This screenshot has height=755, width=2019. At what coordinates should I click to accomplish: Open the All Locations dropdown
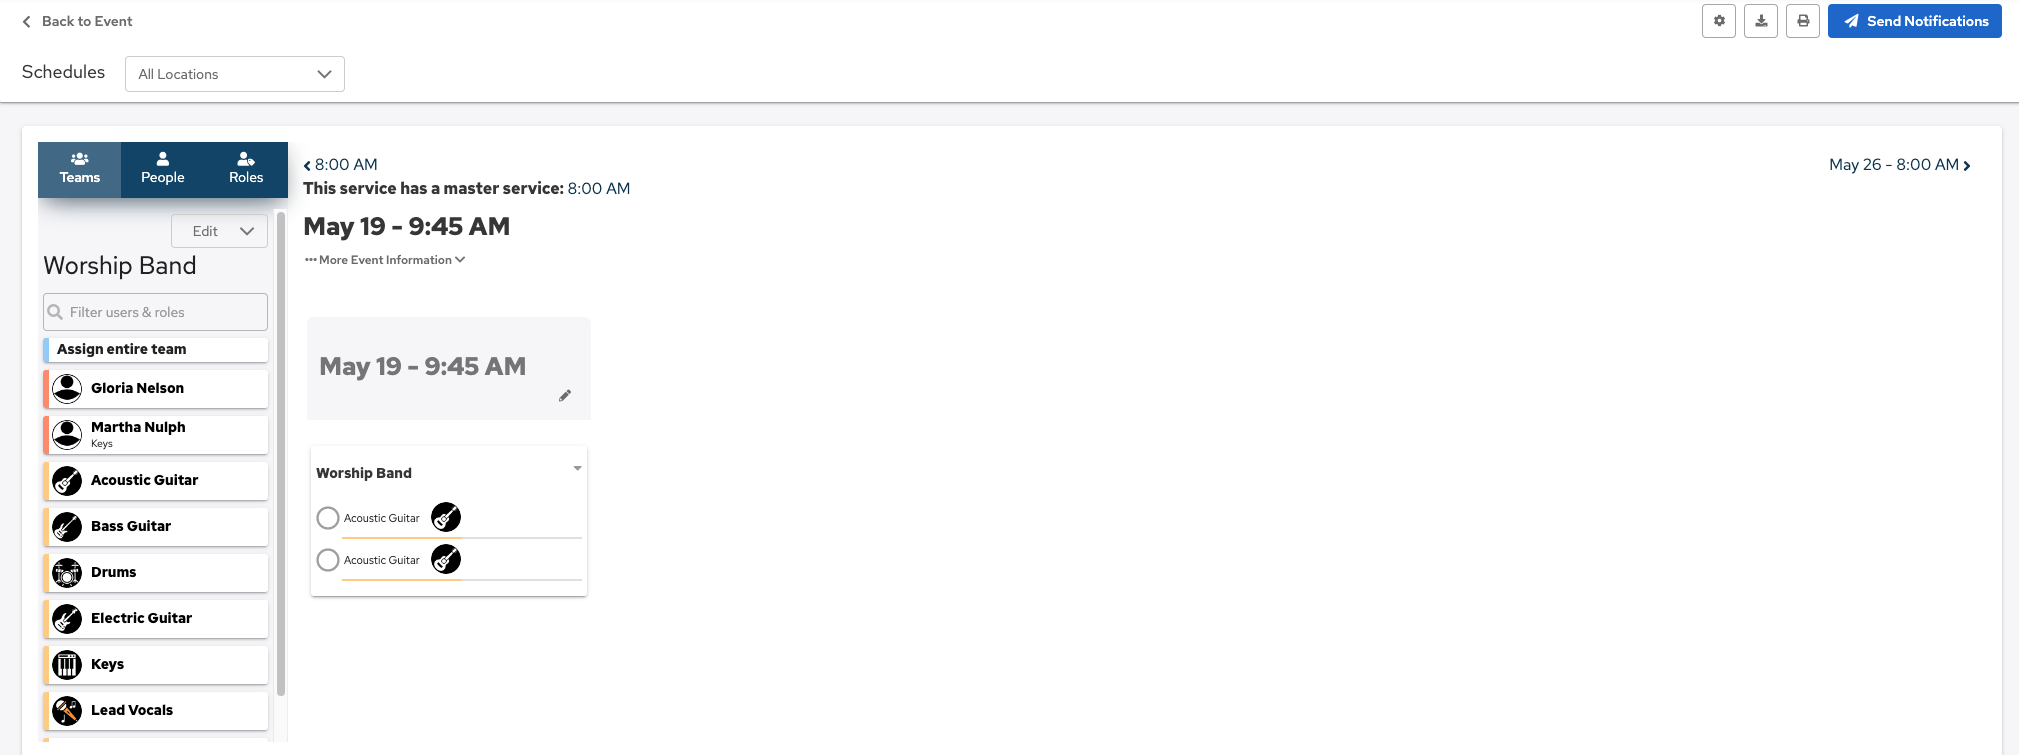(x=235, y=74)
